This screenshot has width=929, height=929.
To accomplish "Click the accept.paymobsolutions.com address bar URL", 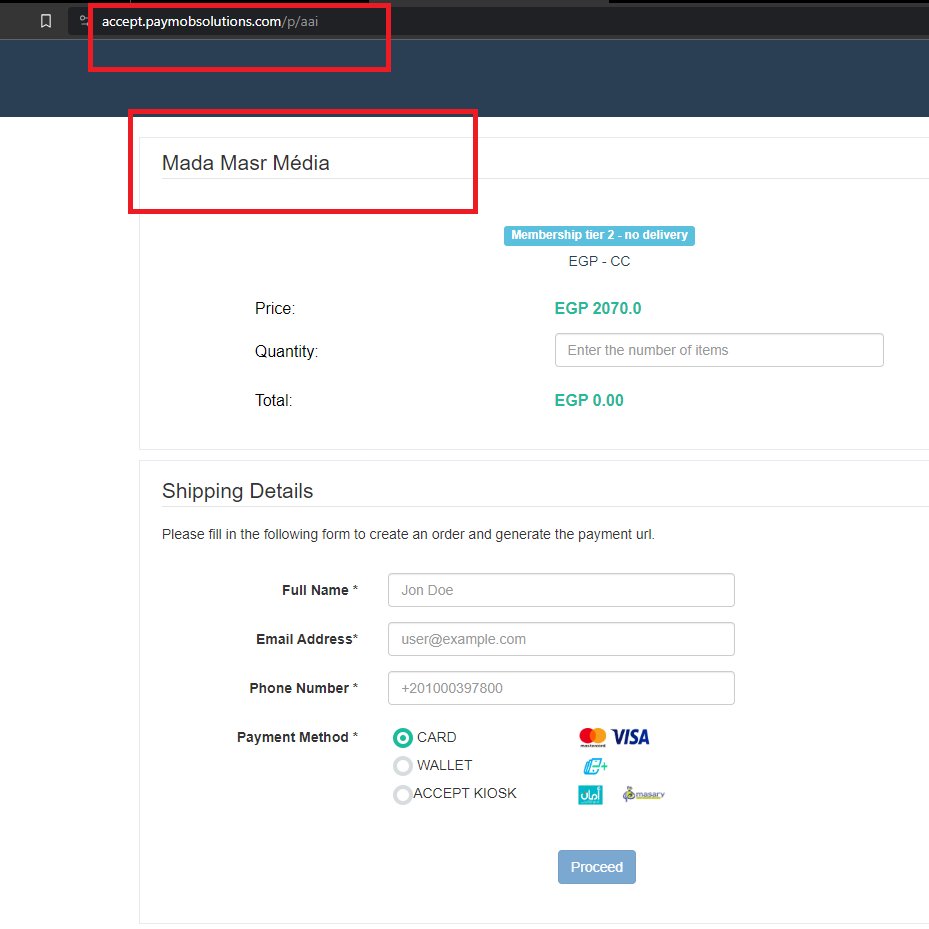I will 210,21.
